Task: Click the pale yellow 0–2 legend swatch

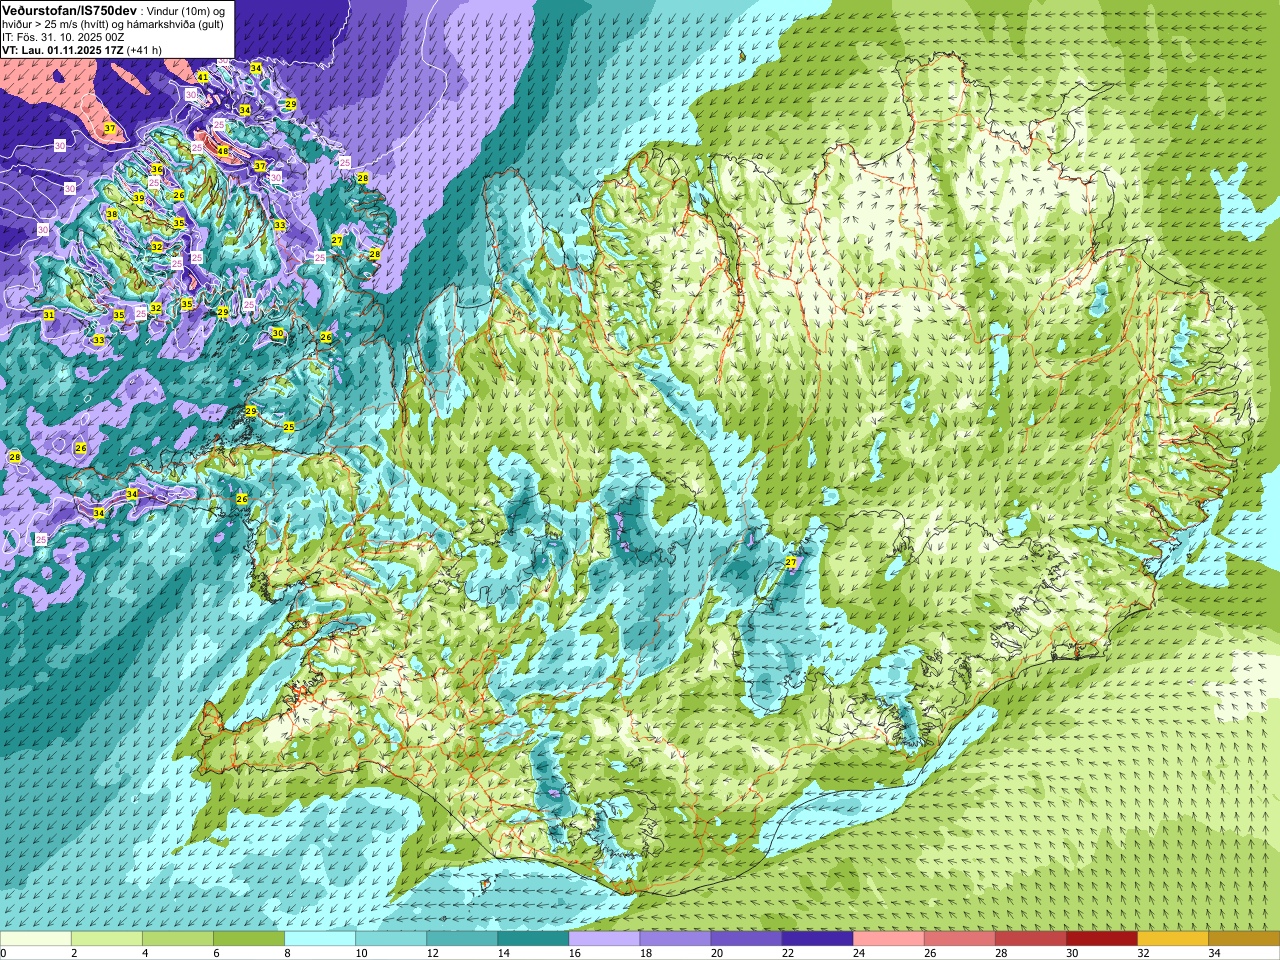Action: coord(36,939)
